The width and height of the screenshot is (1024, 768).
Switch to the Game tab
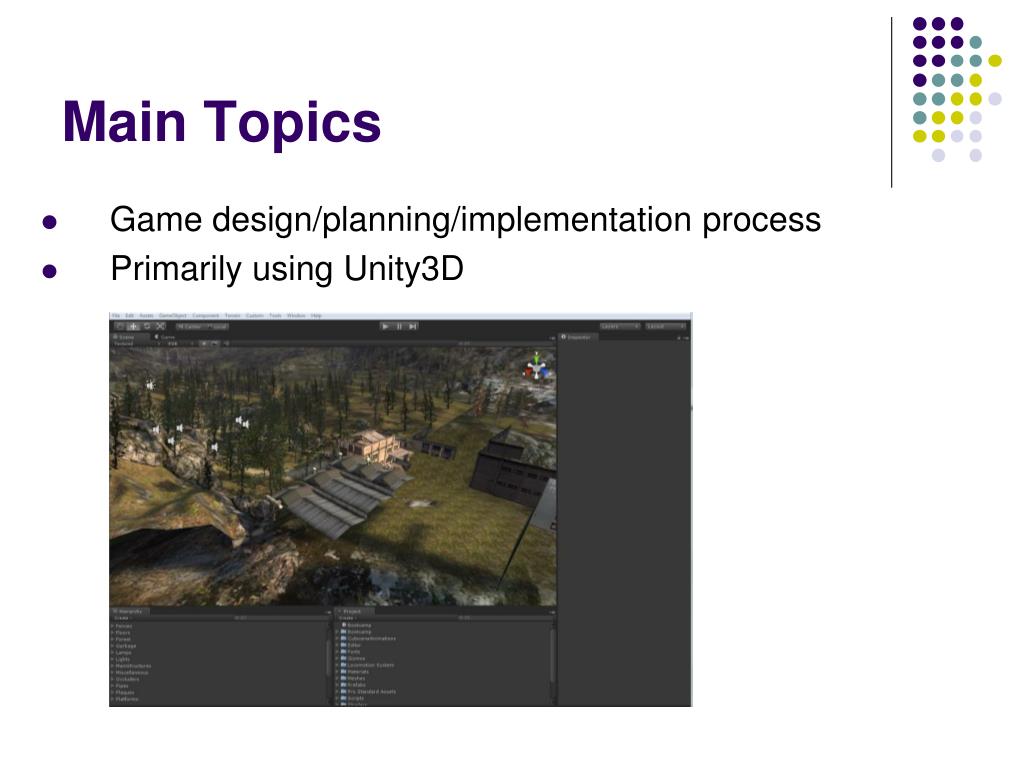[166, 337]
